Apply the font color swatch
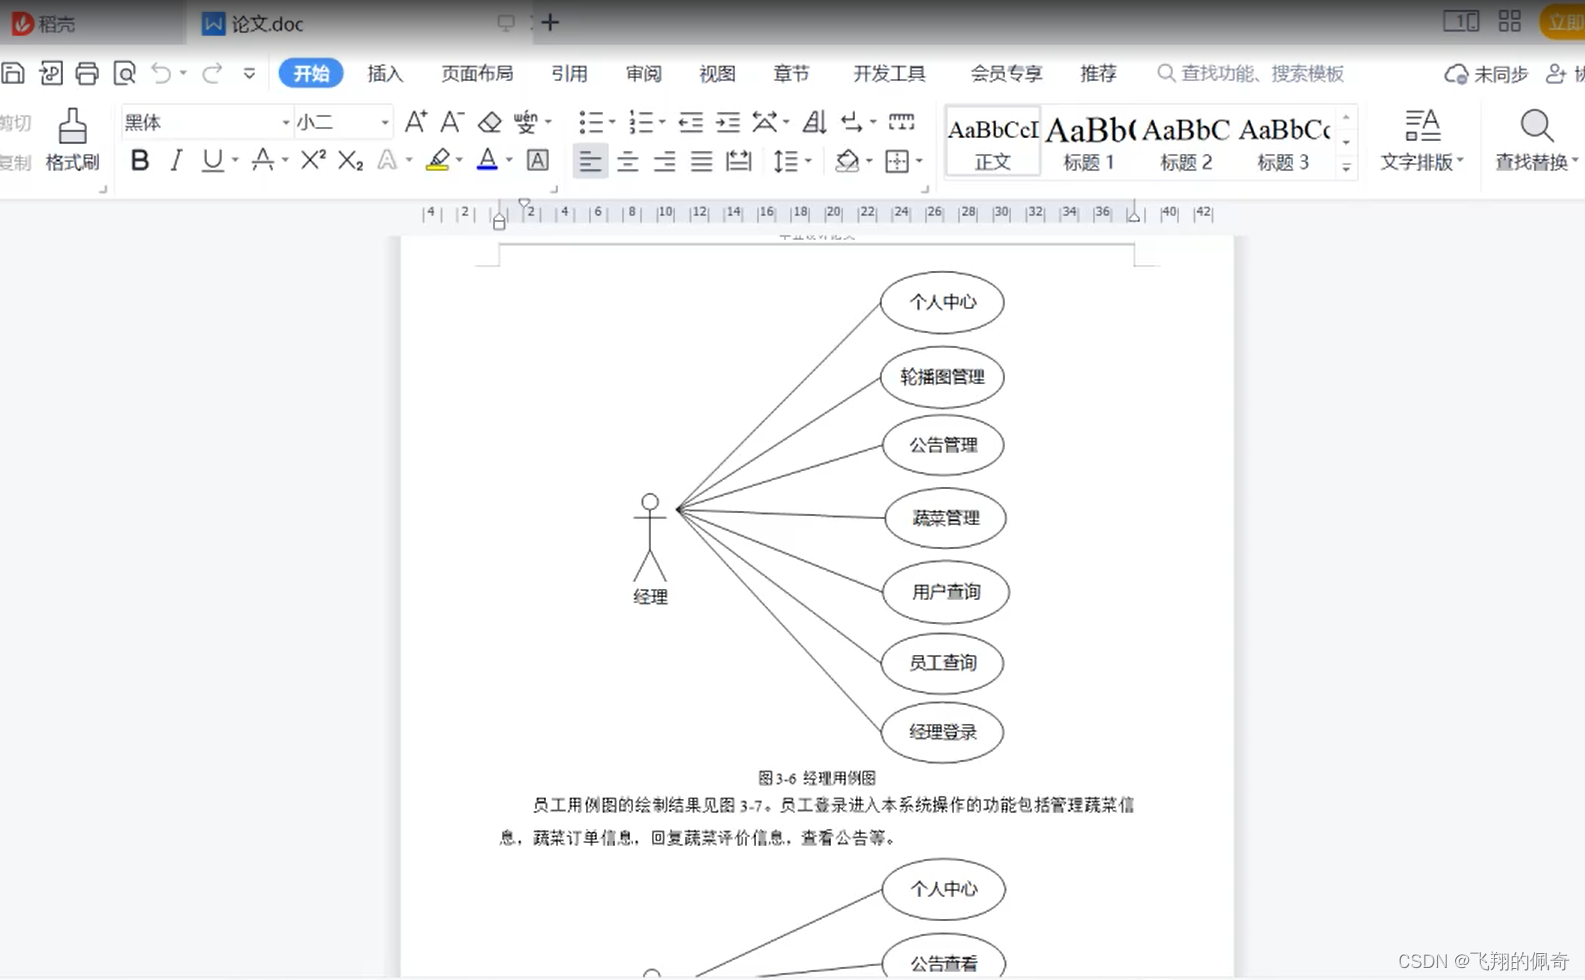Screen dimensions: 1585x980 (x=487, y=160)
